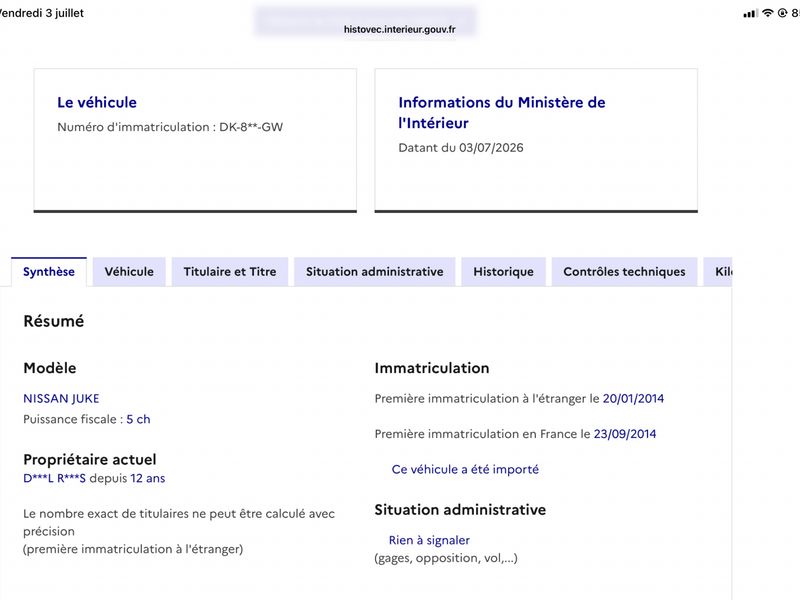This screenshot has height=600, width=800.
Task: Open the Synthèse tab
Action: click(49, 272)
